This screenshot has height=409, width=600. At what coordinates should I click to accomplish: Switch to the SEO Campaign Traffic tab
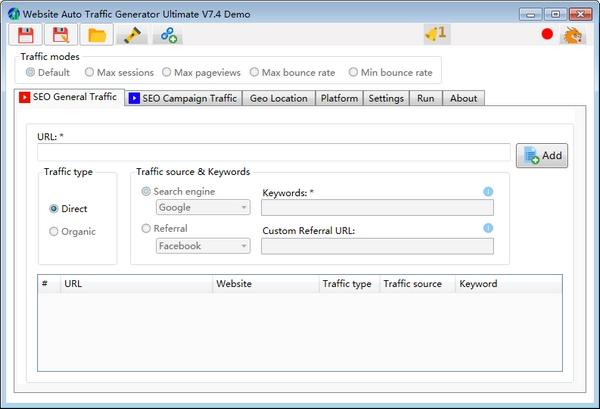tap(184, 98)
